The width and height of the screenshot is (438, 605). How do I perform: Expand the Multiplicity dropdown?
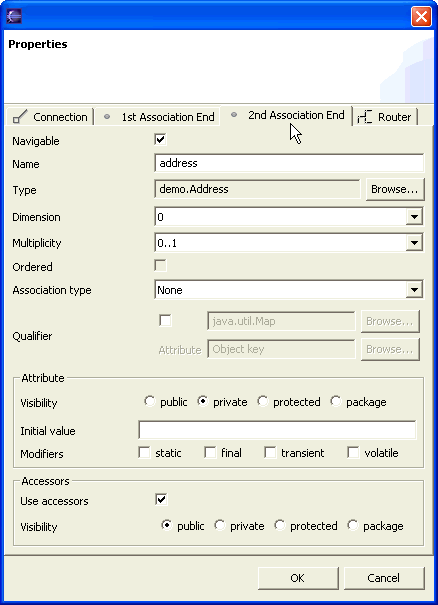pyautogui.click(x=414, y=243)
